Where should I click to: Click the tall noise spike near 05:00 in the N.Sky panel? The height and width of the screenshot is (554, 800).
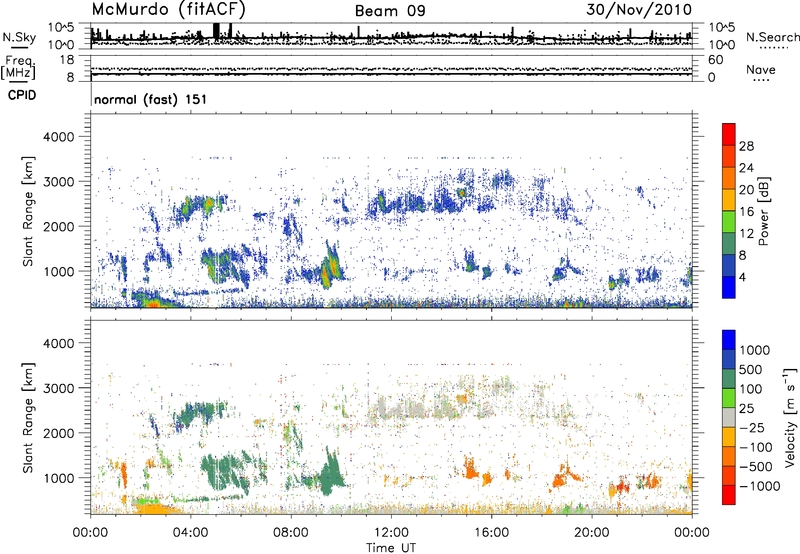point(216,31)
